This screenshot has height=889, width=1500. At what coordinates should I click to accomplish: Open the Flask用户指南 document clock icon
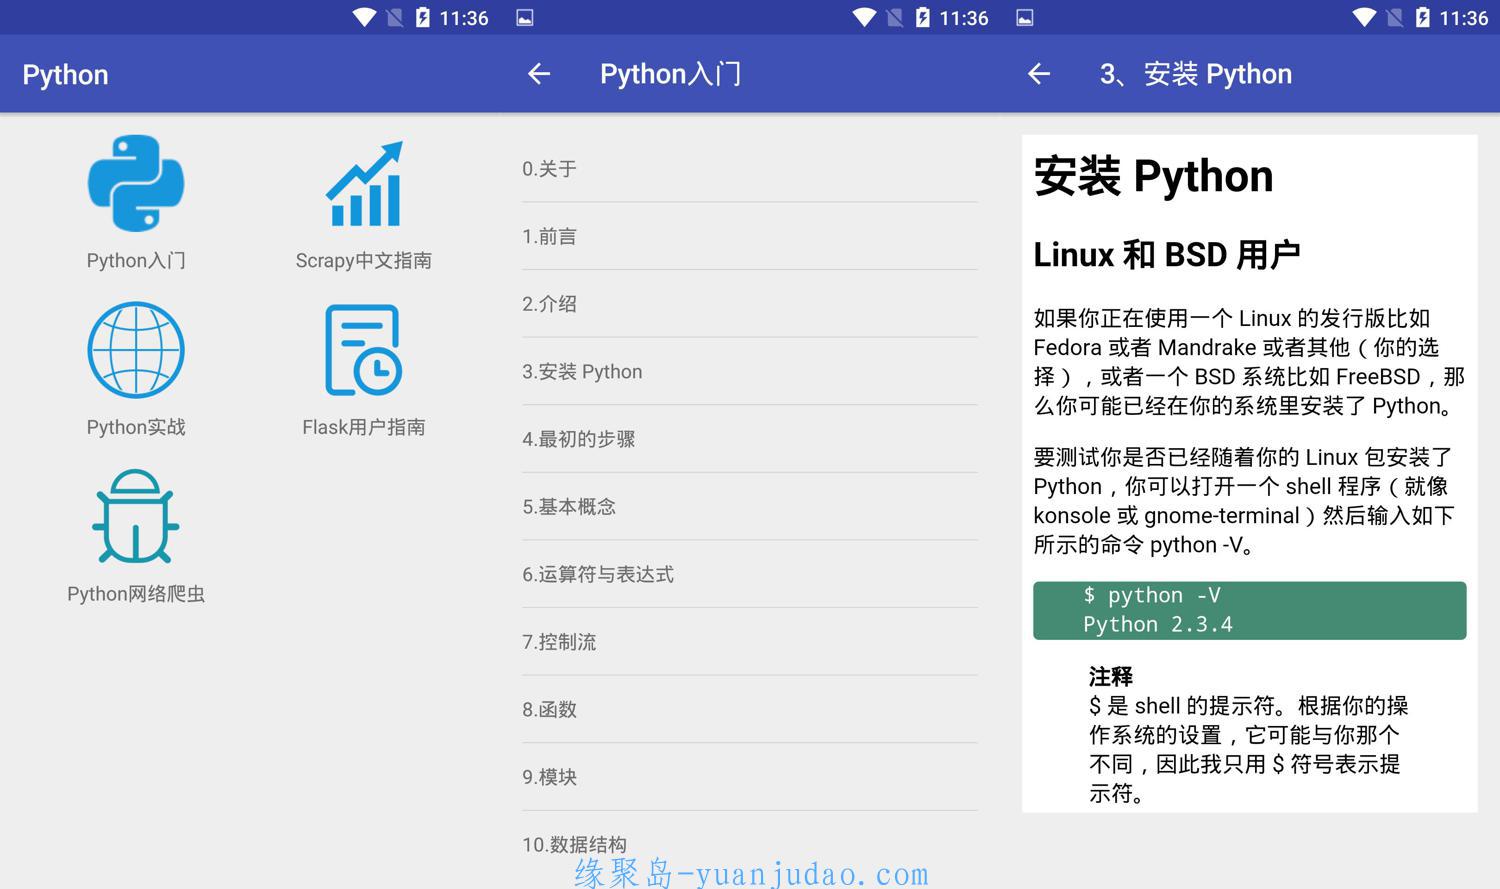coord(364,350)
